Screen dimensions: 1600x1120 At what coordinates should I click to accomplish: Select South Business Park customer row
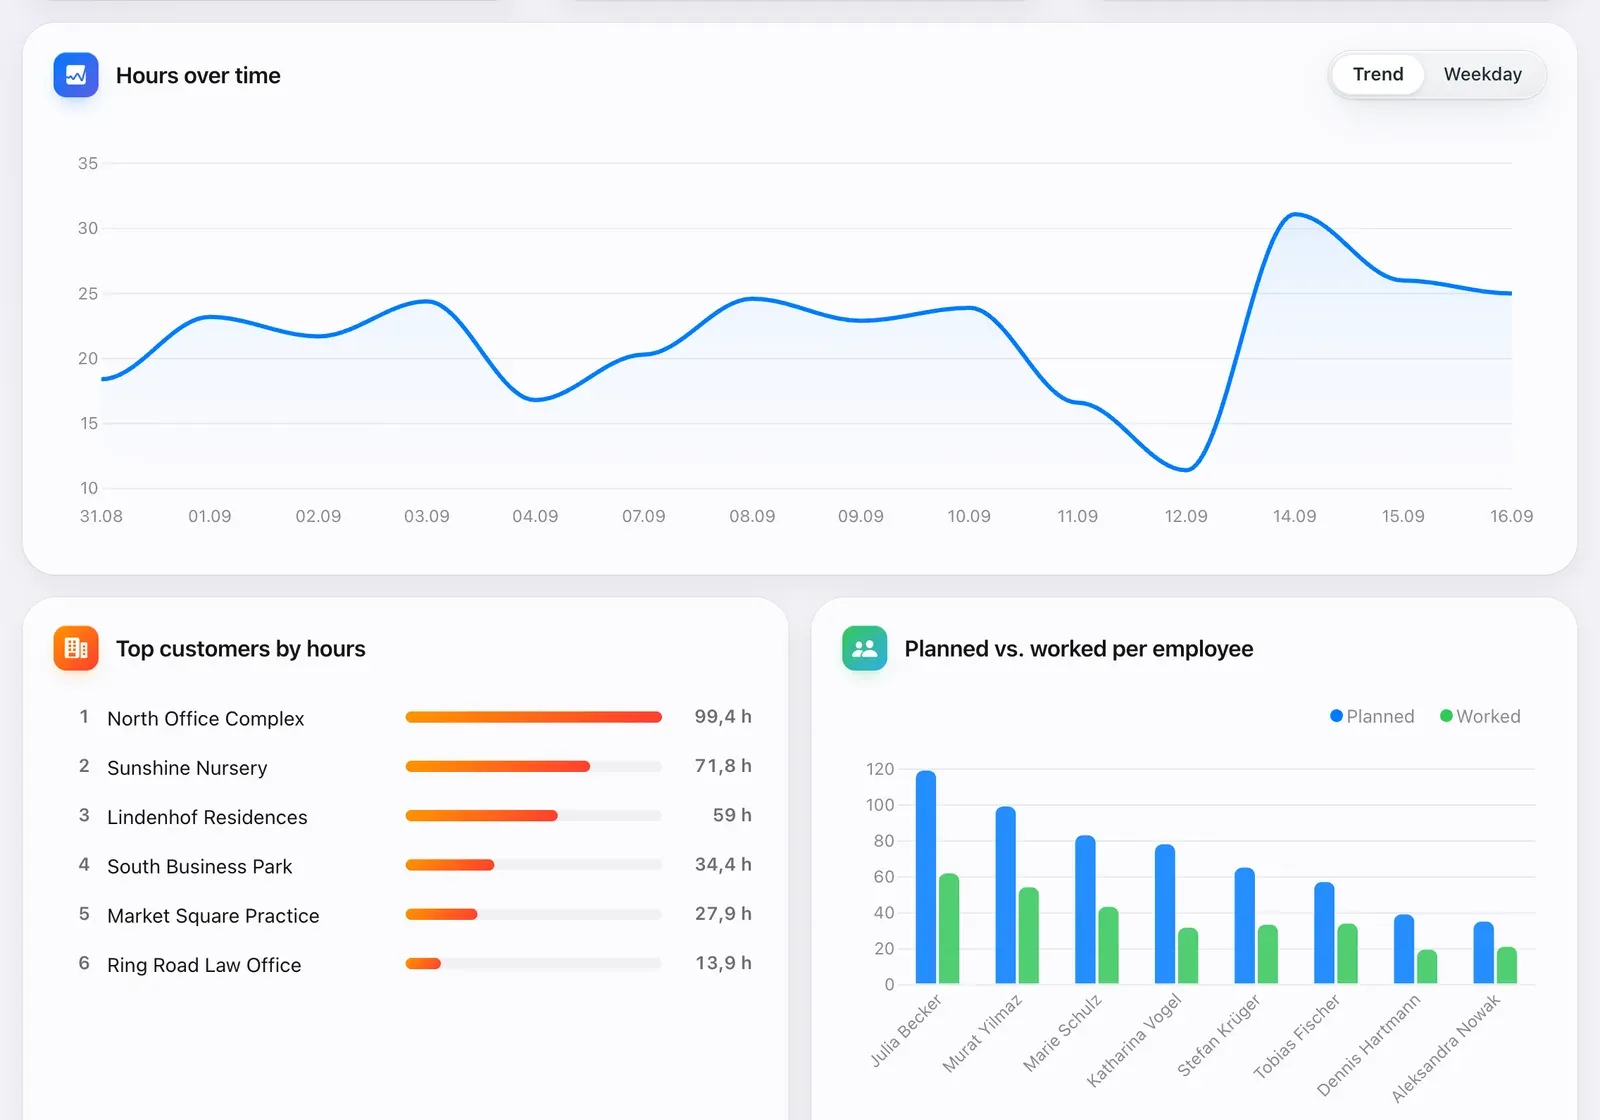coord(415,864)
